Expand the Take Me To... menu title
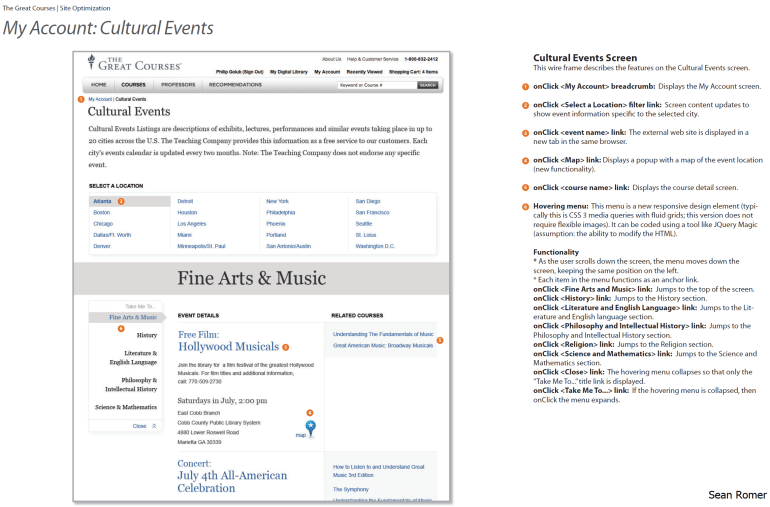This screenshot has width=770, height=507. click(140, 306)
